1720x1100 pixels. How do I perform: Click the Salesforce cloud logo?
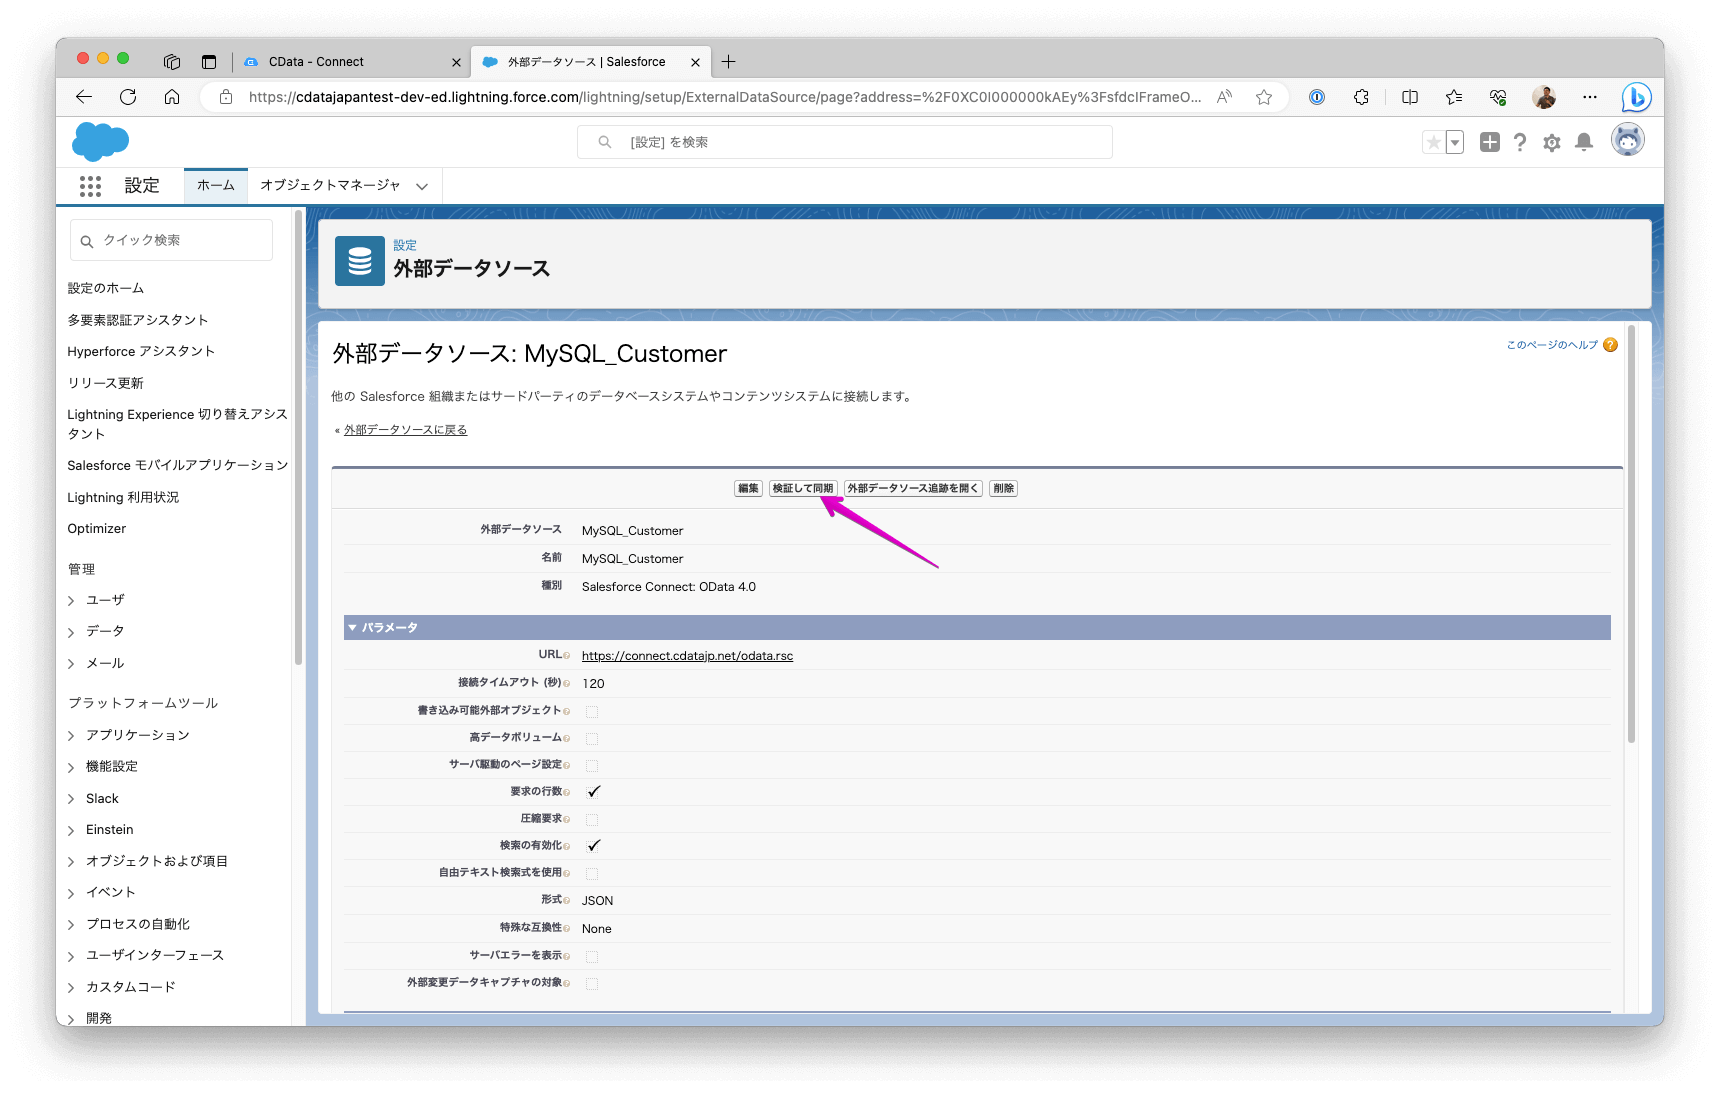pos(100,141)
